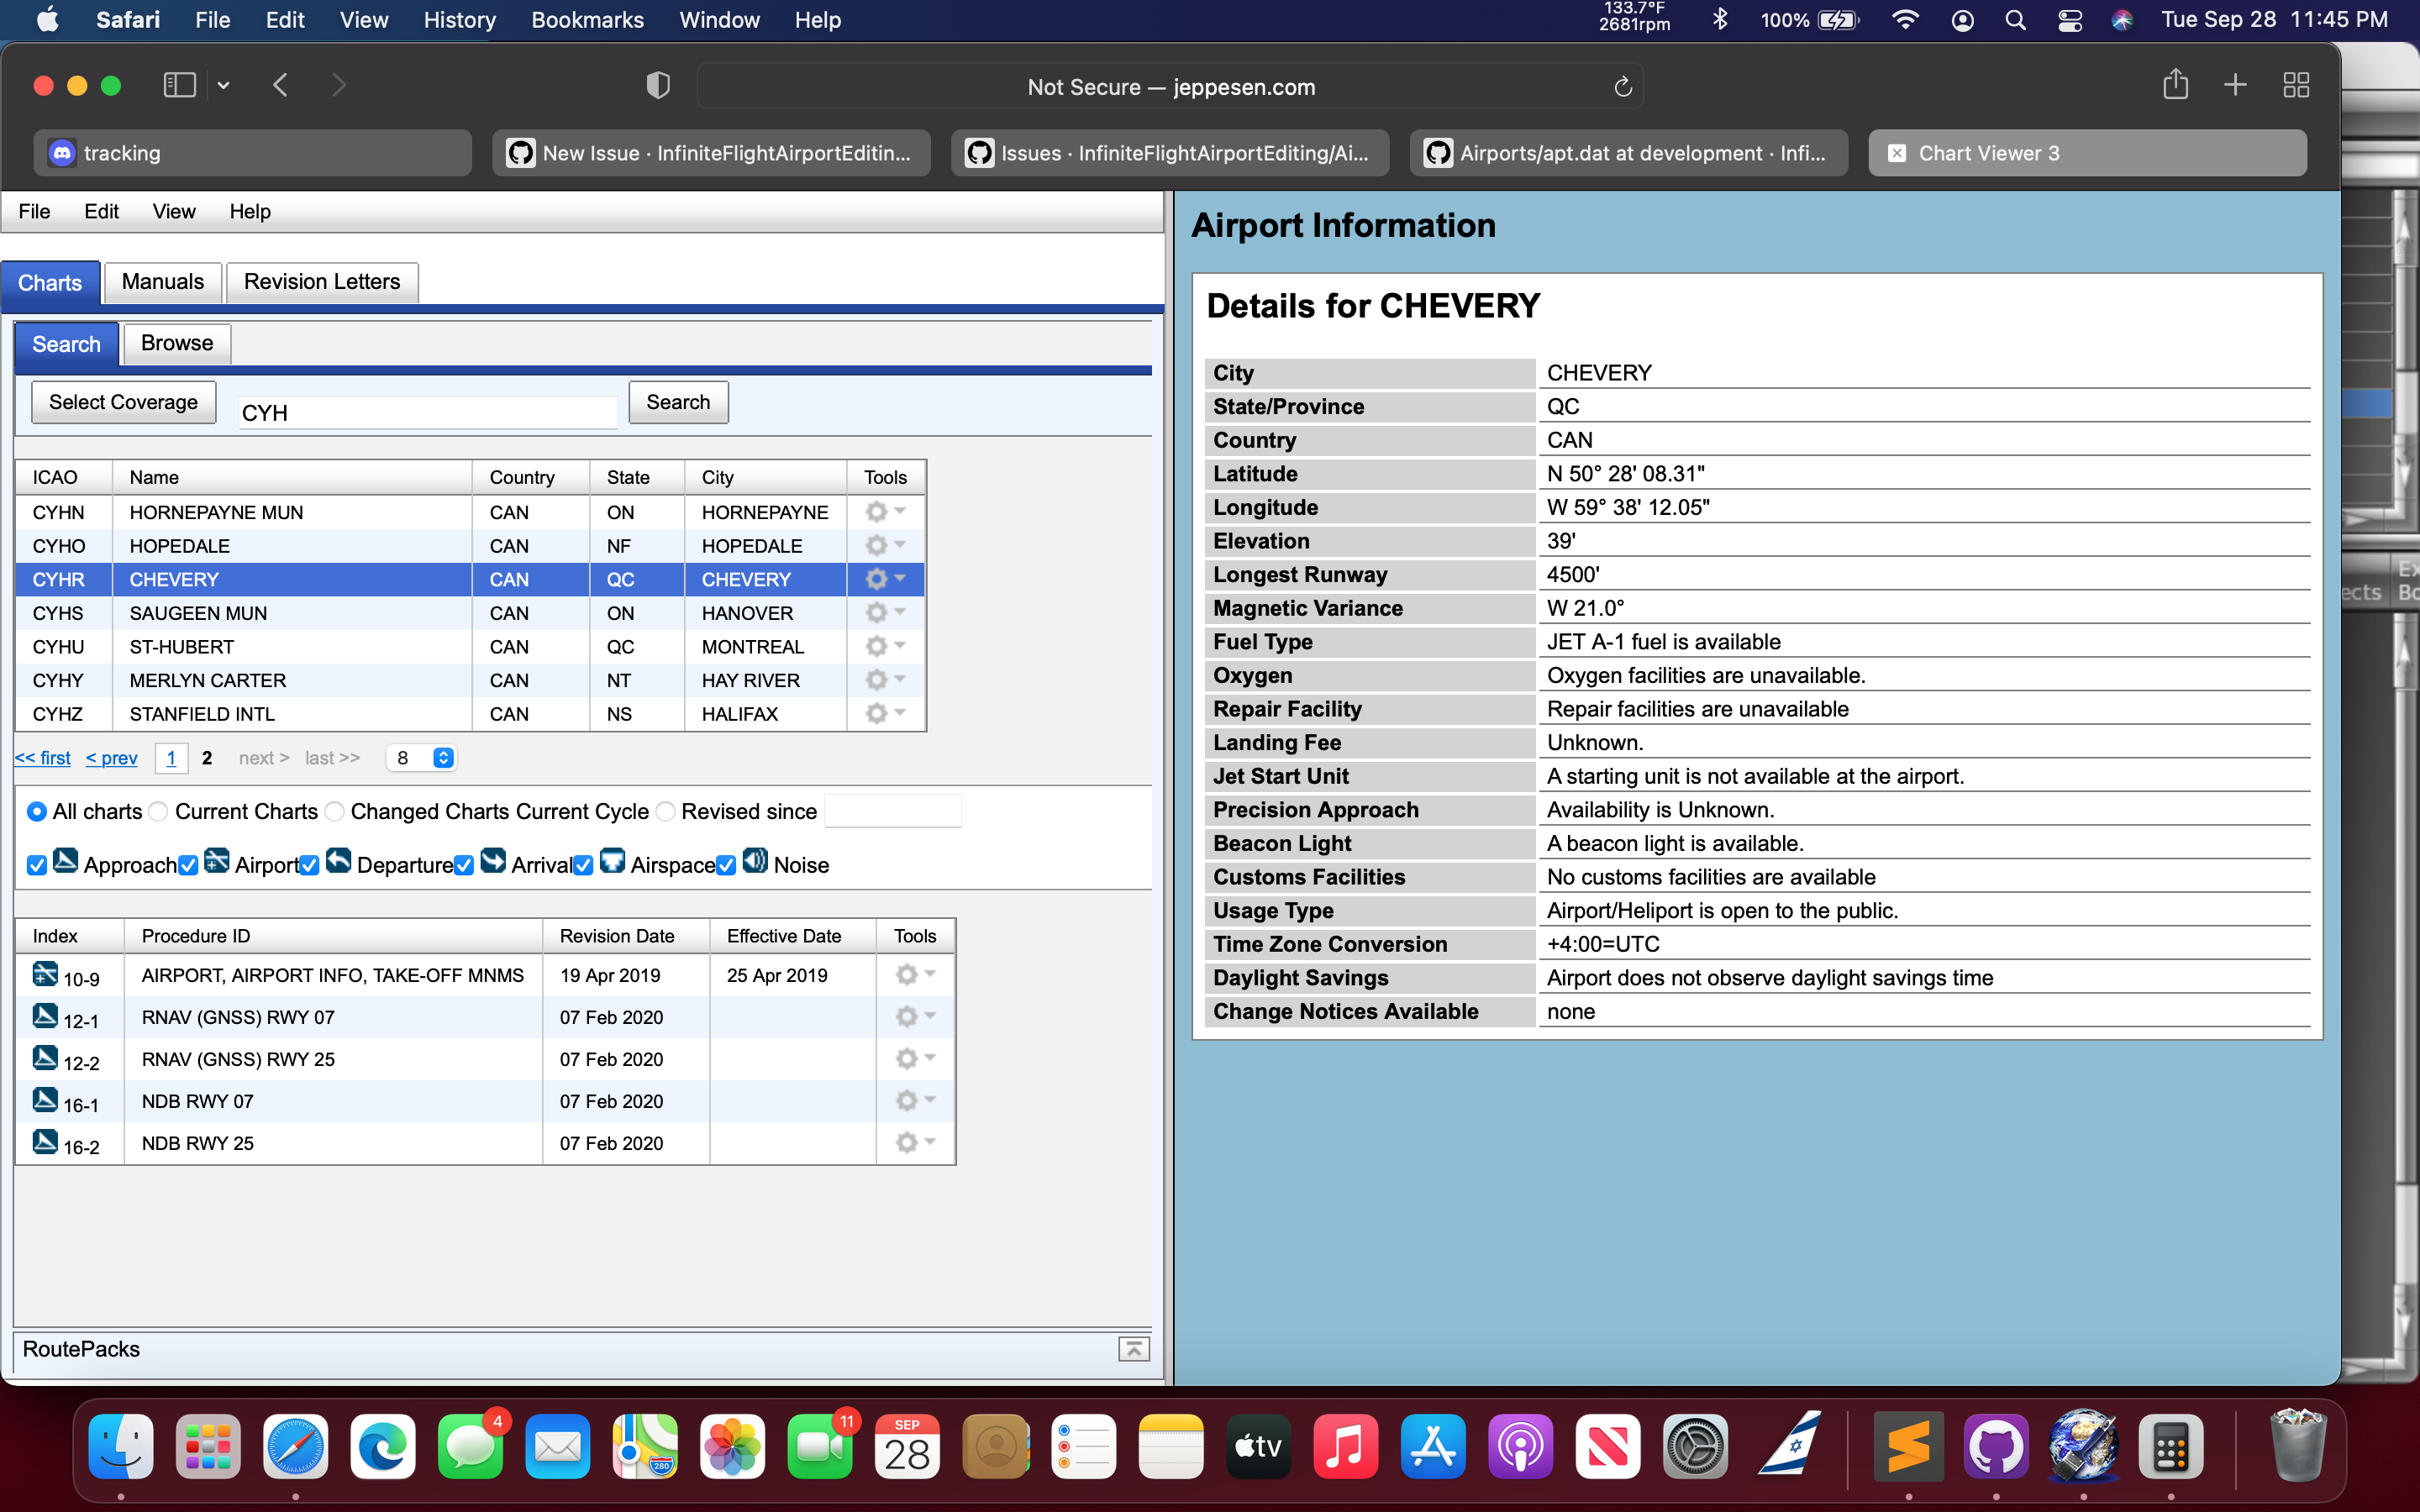Screen dimensions: 2420x1512
Task: Click the 12-1 approach chart icon
Action: point(45,1015)
